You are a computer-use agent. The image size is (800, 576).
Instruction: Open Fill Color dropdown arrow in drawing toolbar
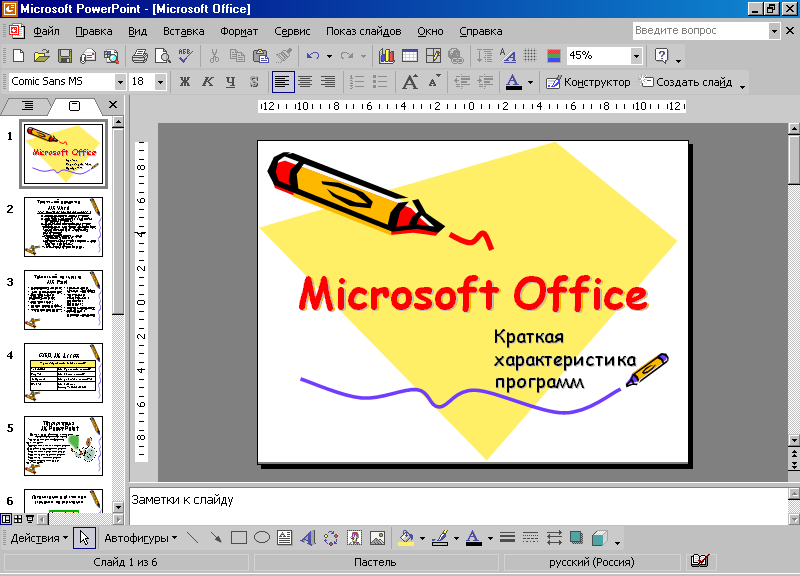pyautogui.click(x=422, y=538)
